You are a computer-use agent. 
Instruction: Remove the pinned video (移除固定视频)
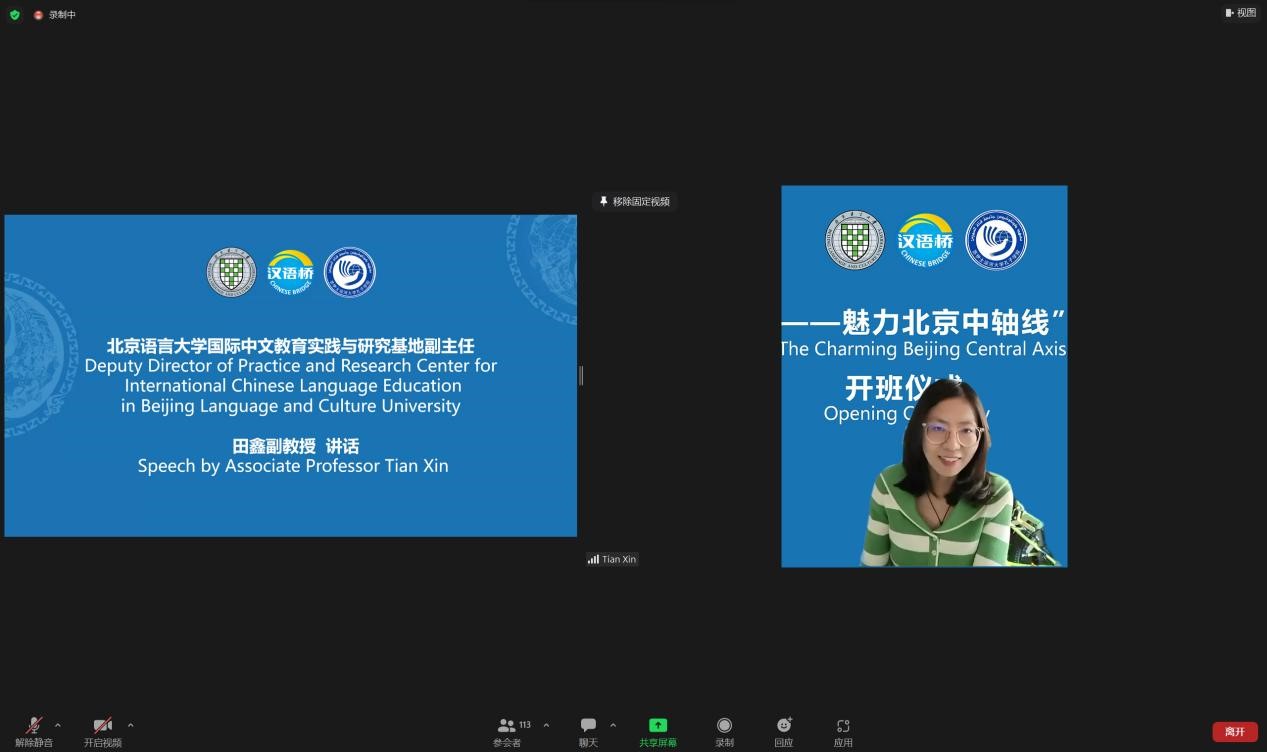point(635,201)
